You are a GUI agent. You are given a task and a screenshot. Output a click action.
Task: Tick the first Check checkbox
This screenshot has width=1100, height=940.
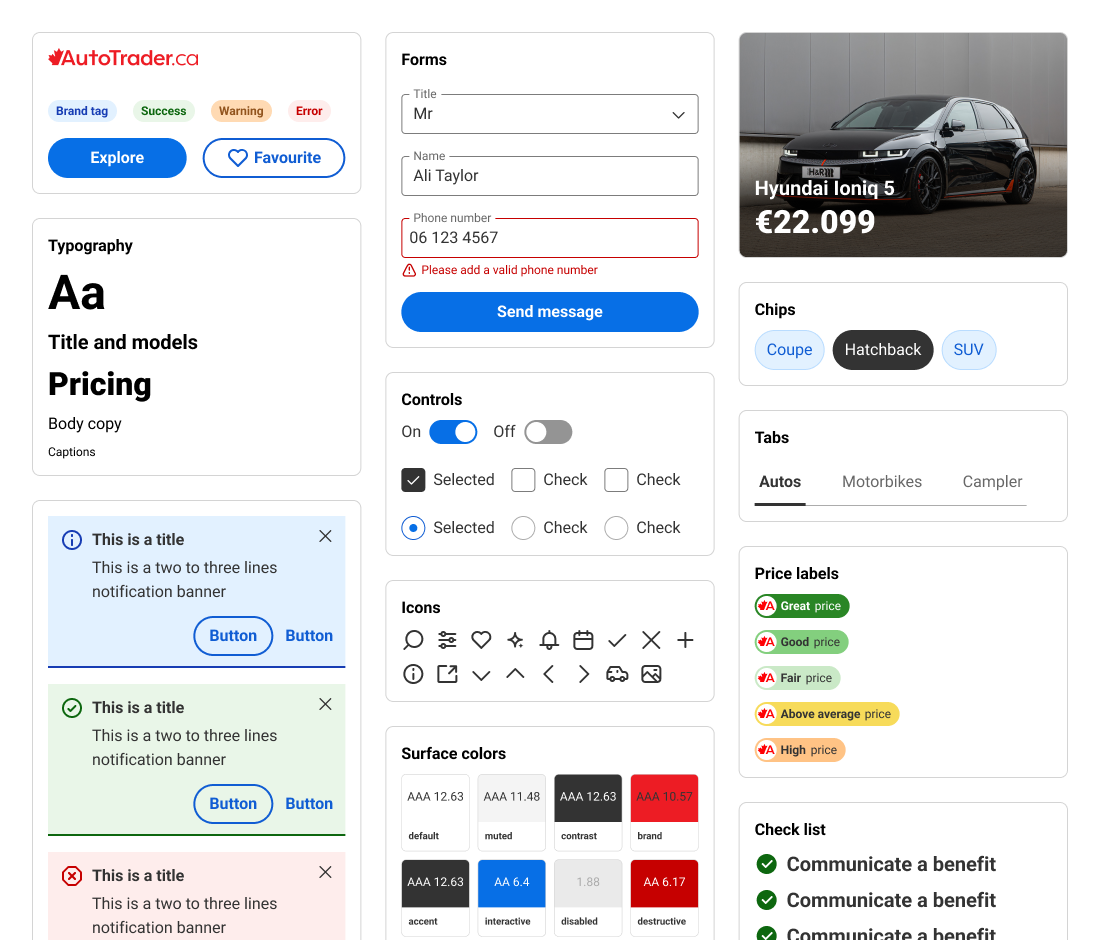tap(523, 480)
